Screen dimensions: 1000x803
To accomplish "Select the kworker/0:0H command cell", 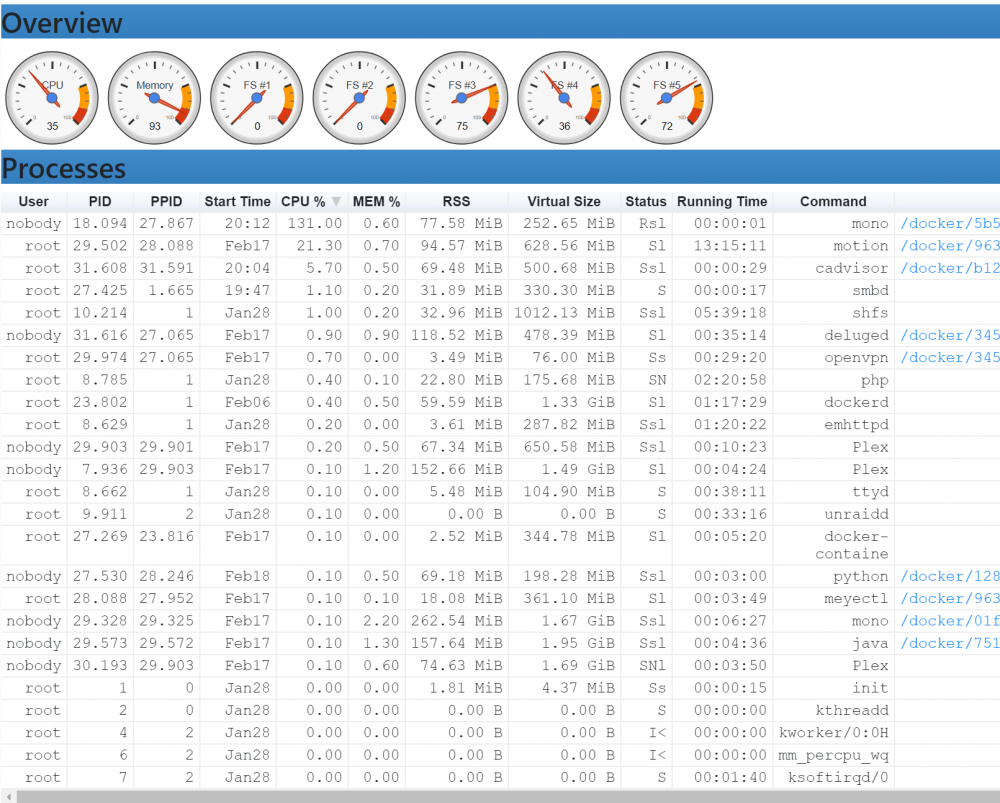I will point(834,732).
